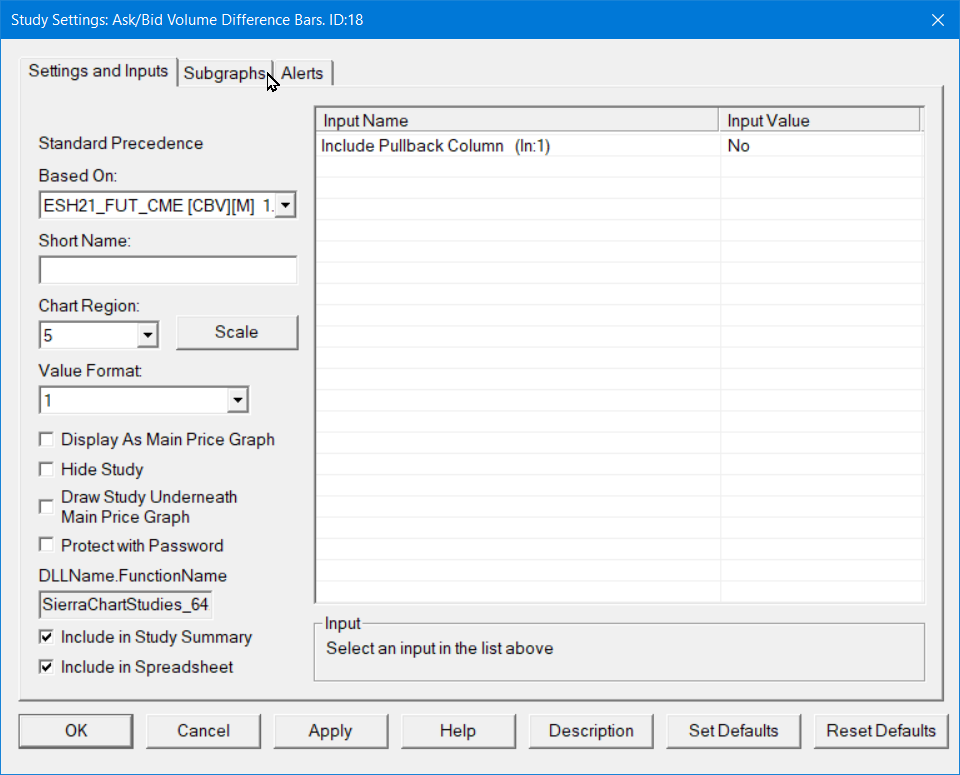Image resolution: width=960 pixels, height=775 pixels.
Task: Open the Value Format dropdown
Action: tap(238, 400)
